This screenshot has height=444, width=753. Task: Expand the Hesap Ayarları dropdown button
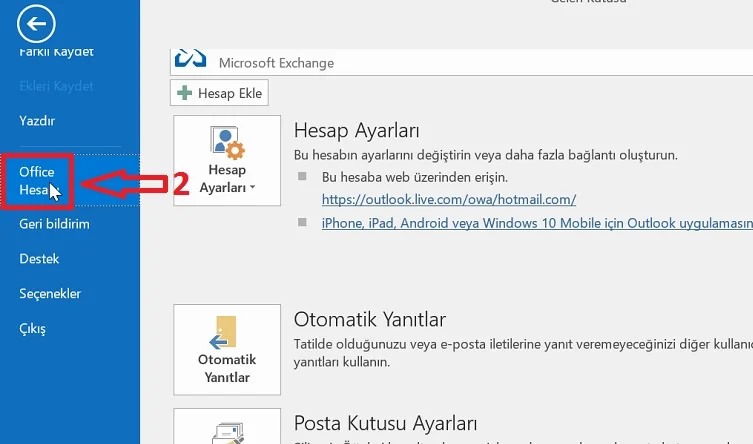coord(227,160)
